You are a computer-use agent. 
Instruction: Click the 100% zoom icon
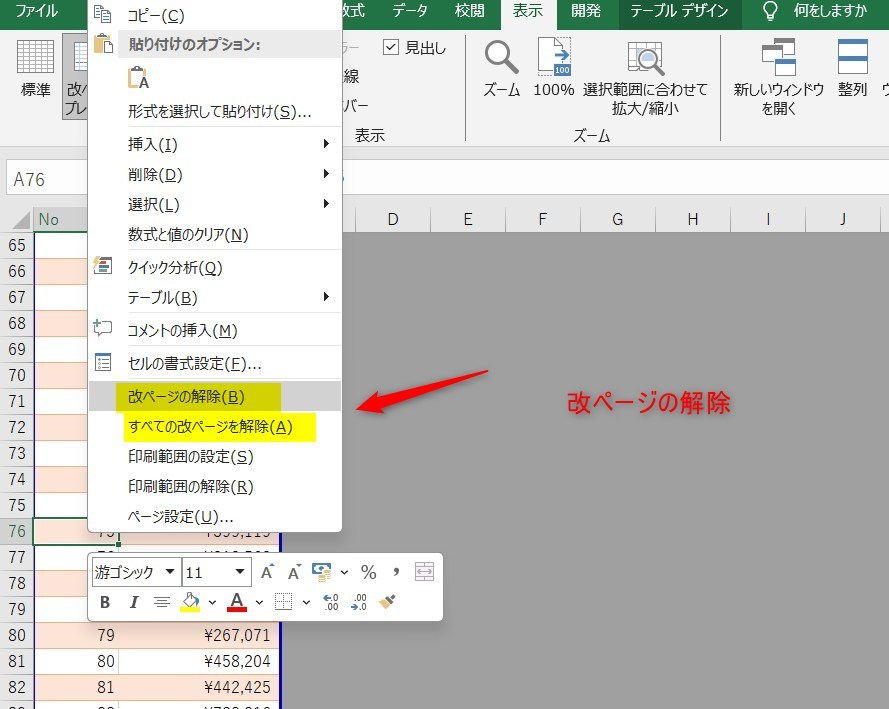pyautogui.click(x=554, y=57)
